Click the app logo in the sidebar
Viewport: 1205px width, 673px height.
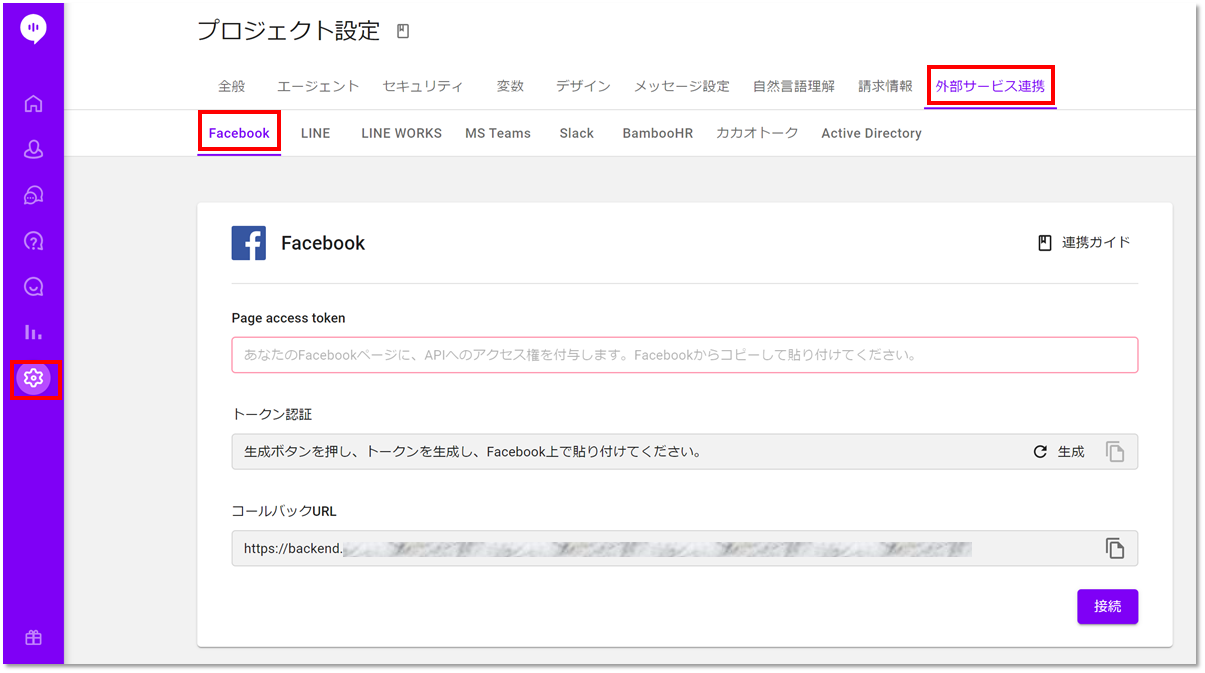(x=33, y=29)
